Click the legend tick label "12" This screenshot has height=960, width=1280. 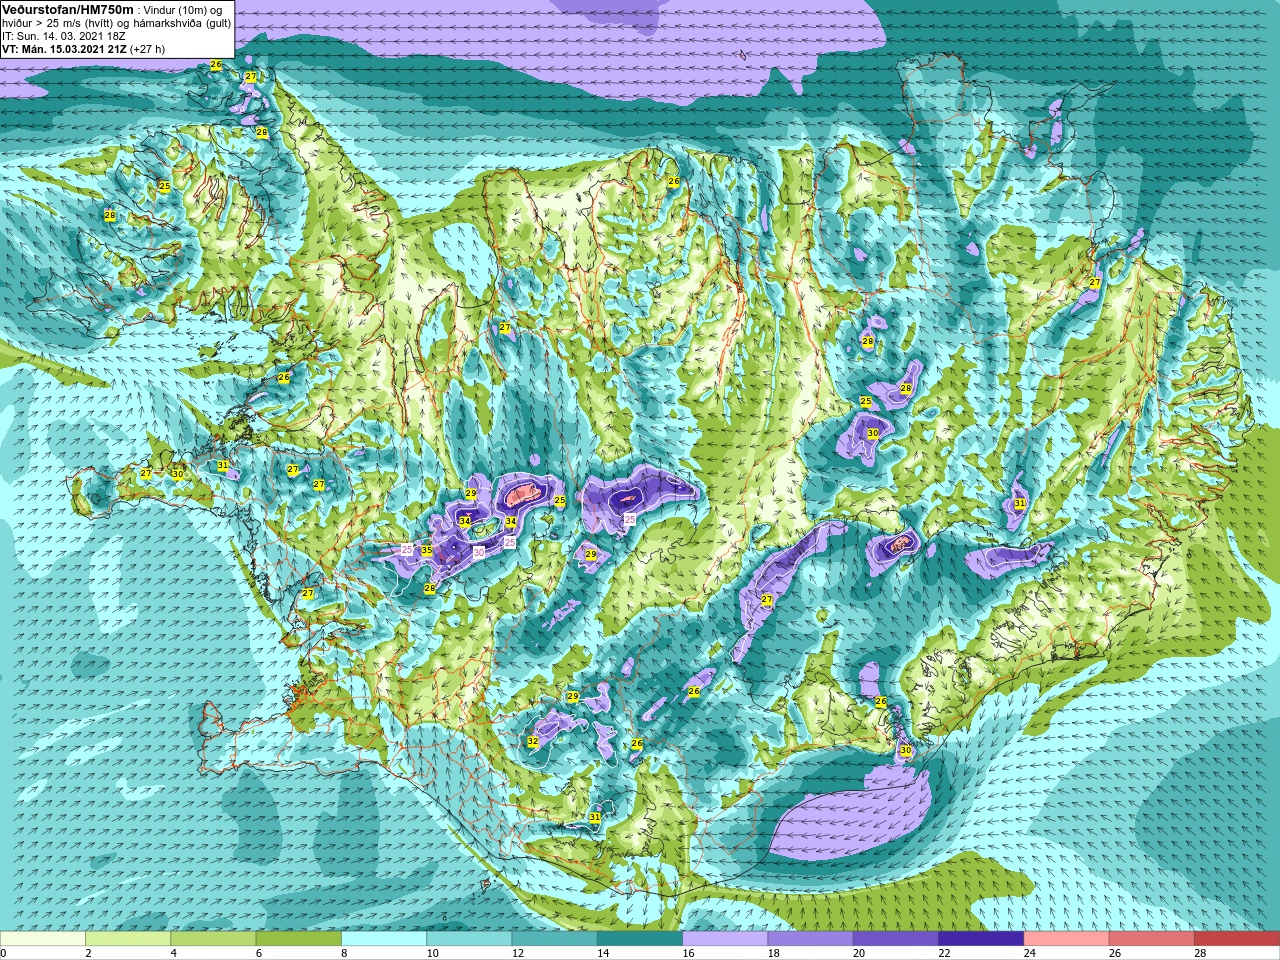pos(517,953)
